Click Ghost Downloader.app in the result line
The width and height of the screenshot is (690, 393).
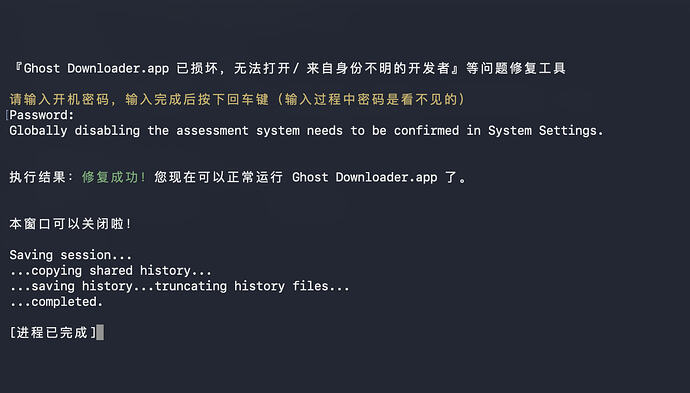(364, 177)
